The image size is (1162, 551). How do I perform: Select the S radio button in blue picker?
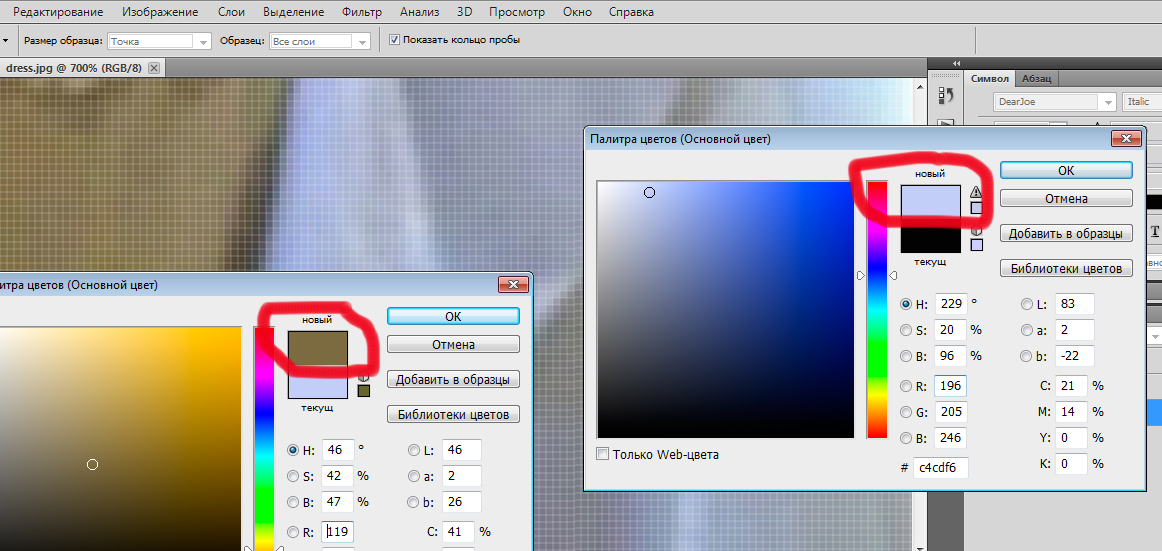[906, 330]
